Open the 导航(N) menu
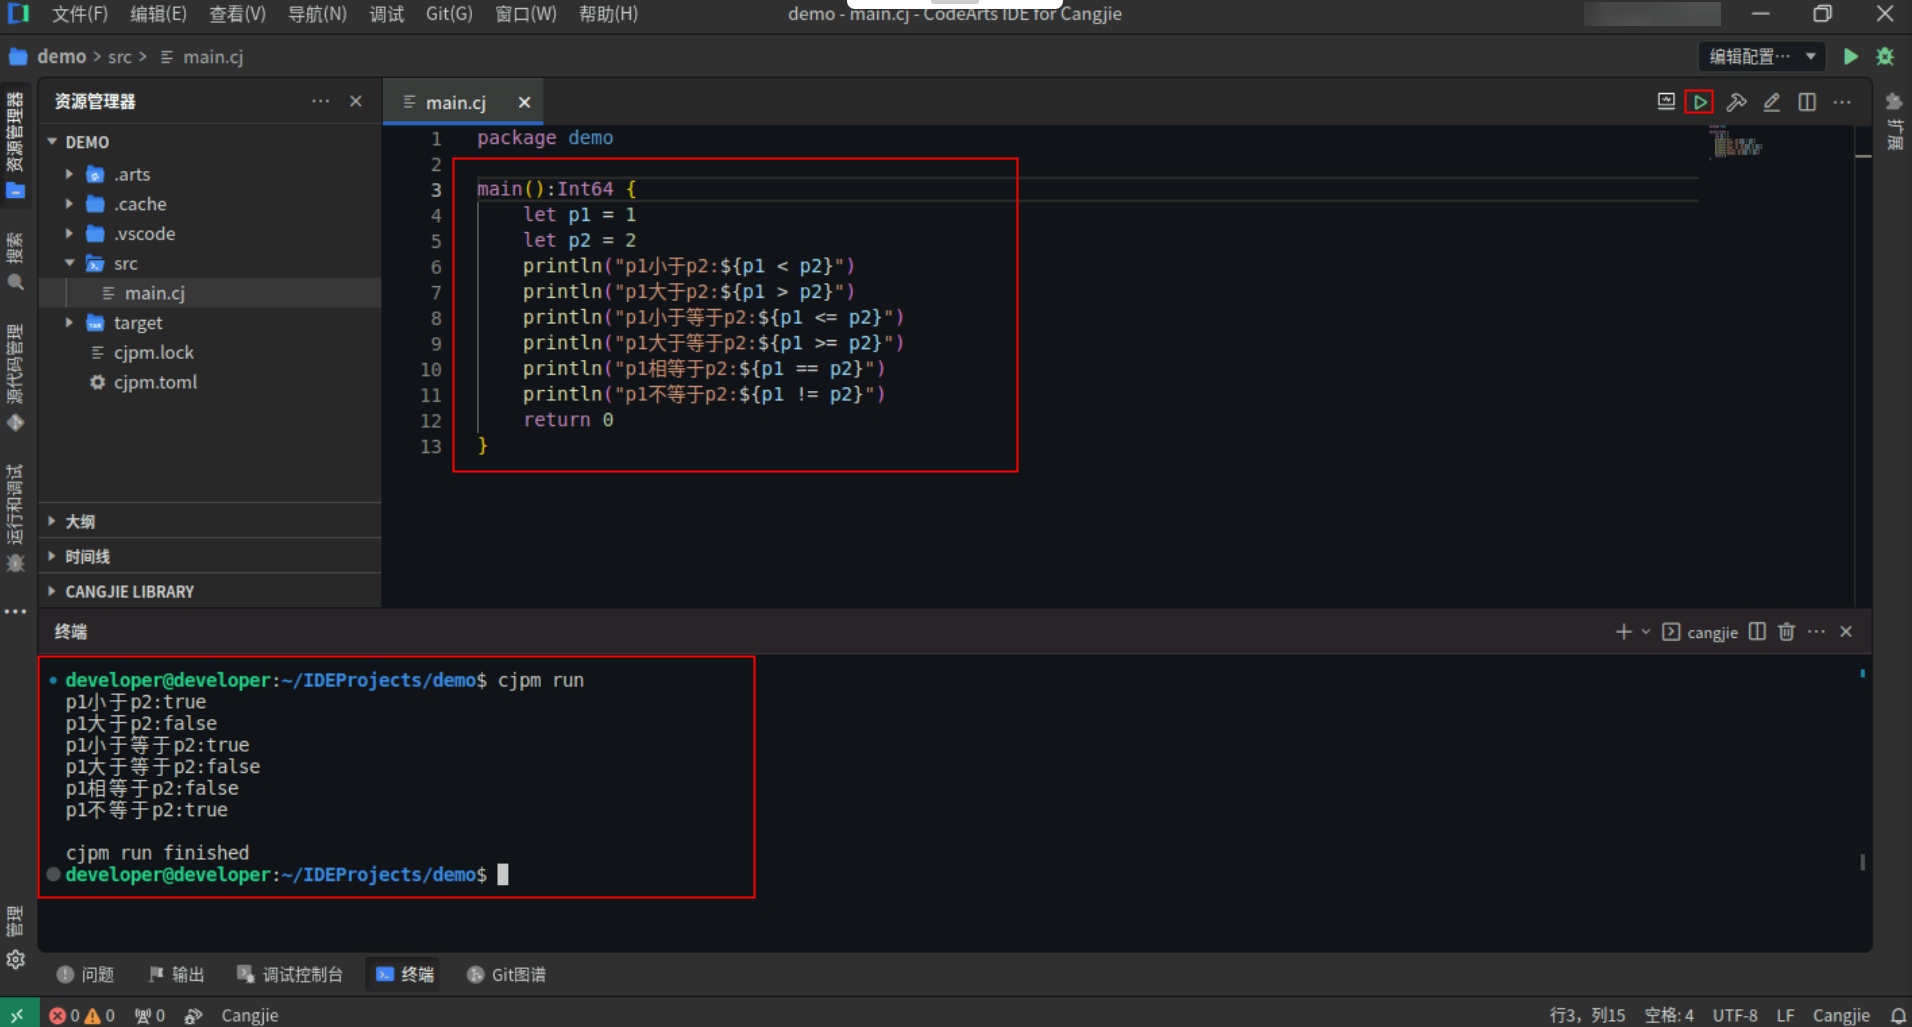The height and width of the screenshot is (1027, 1912). coord(317,14)
